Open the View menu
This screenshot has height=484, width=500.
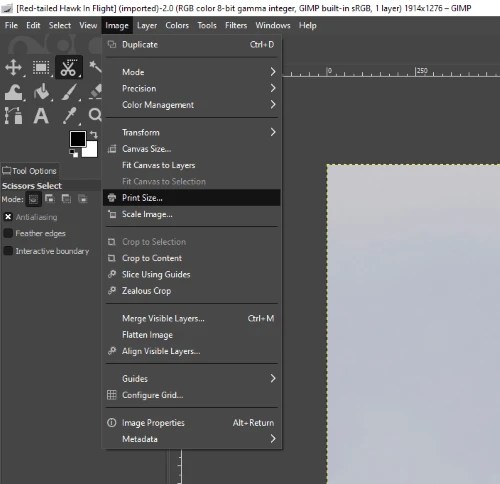(88, 25)
